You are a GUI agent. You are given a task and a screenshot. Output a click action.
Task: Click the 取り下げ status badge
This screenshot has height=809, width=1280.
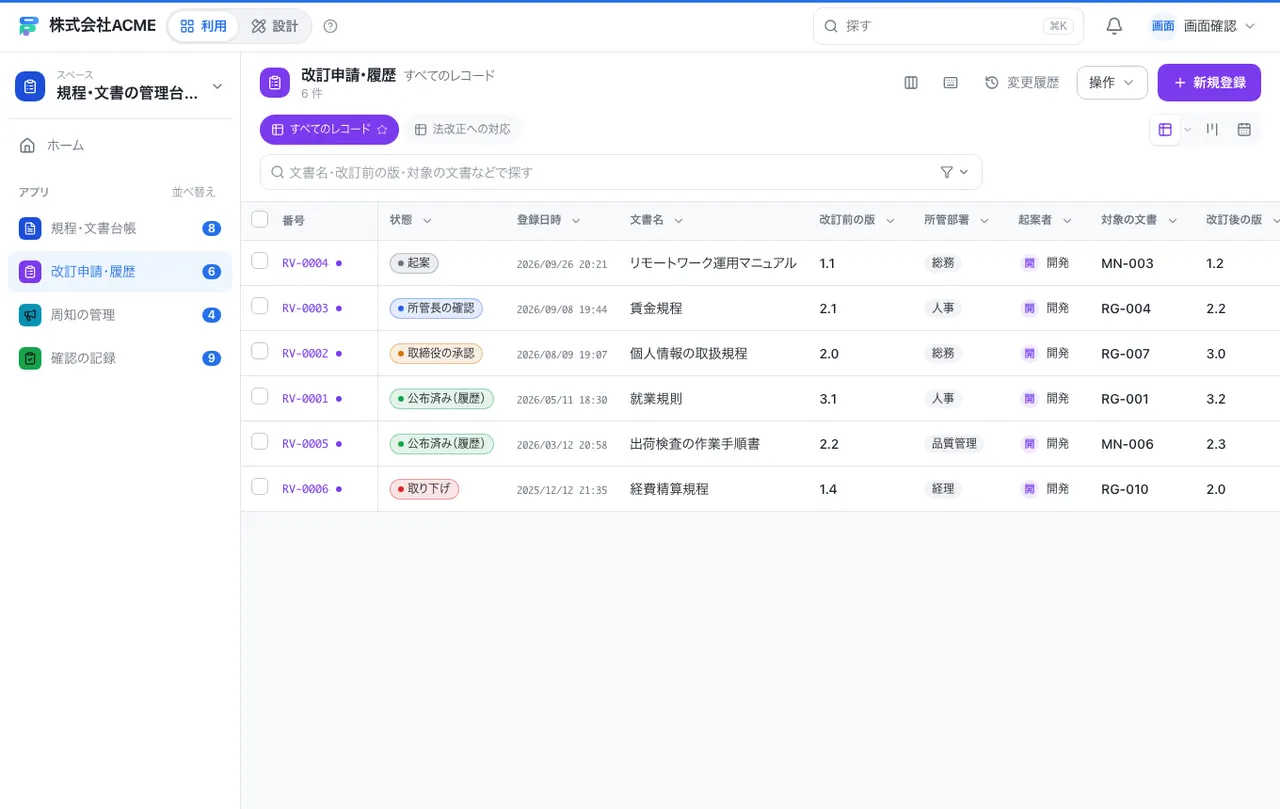pos(424,489)
